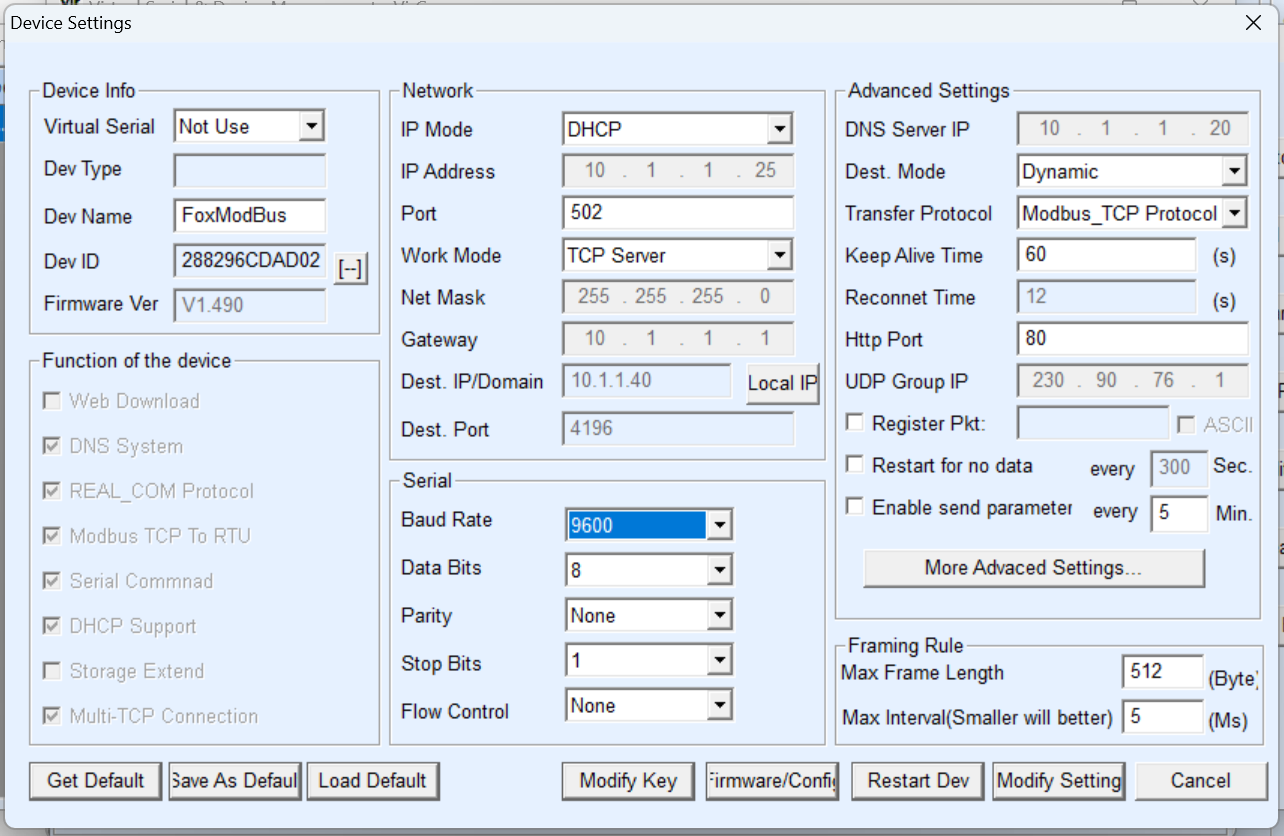
Task: Check the Enable send parameter option
Action: tap(855, 507)
